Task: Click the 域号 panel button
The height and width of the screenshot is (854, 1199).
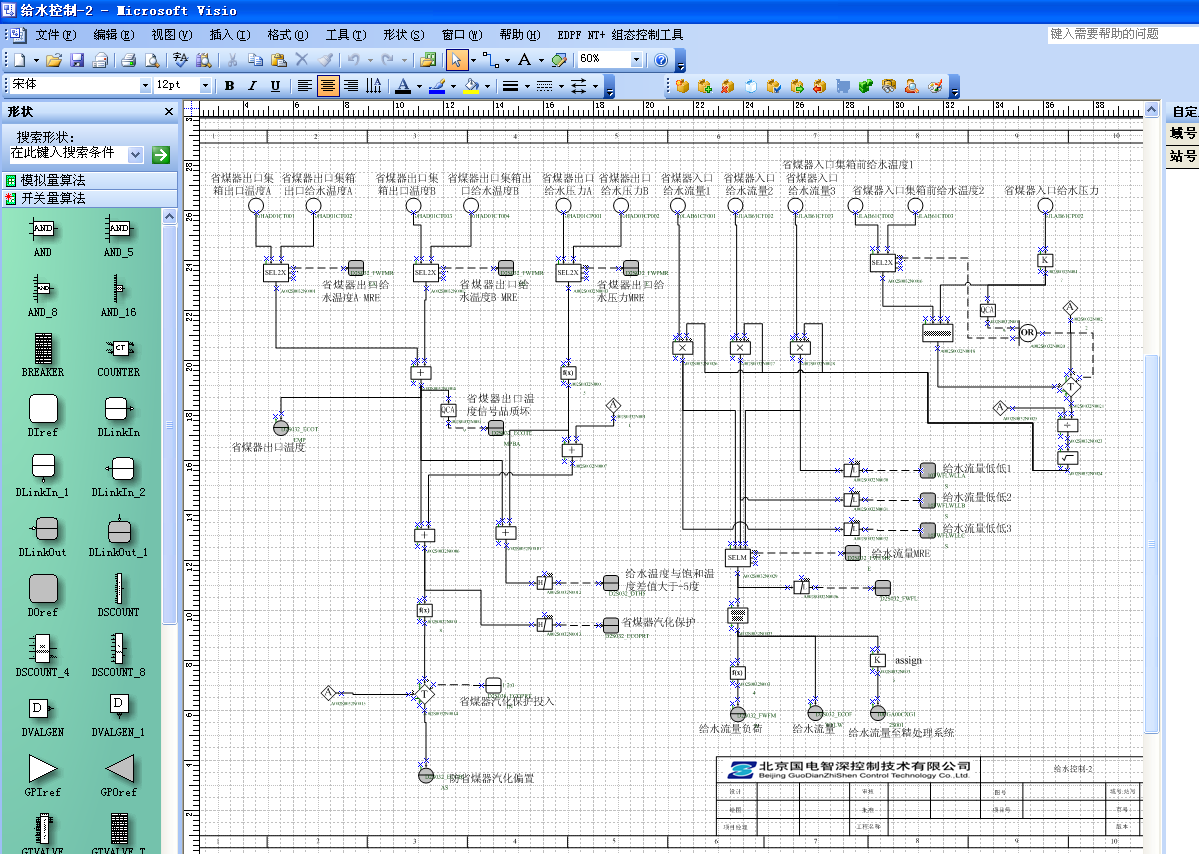Action: click(1183, 134)
